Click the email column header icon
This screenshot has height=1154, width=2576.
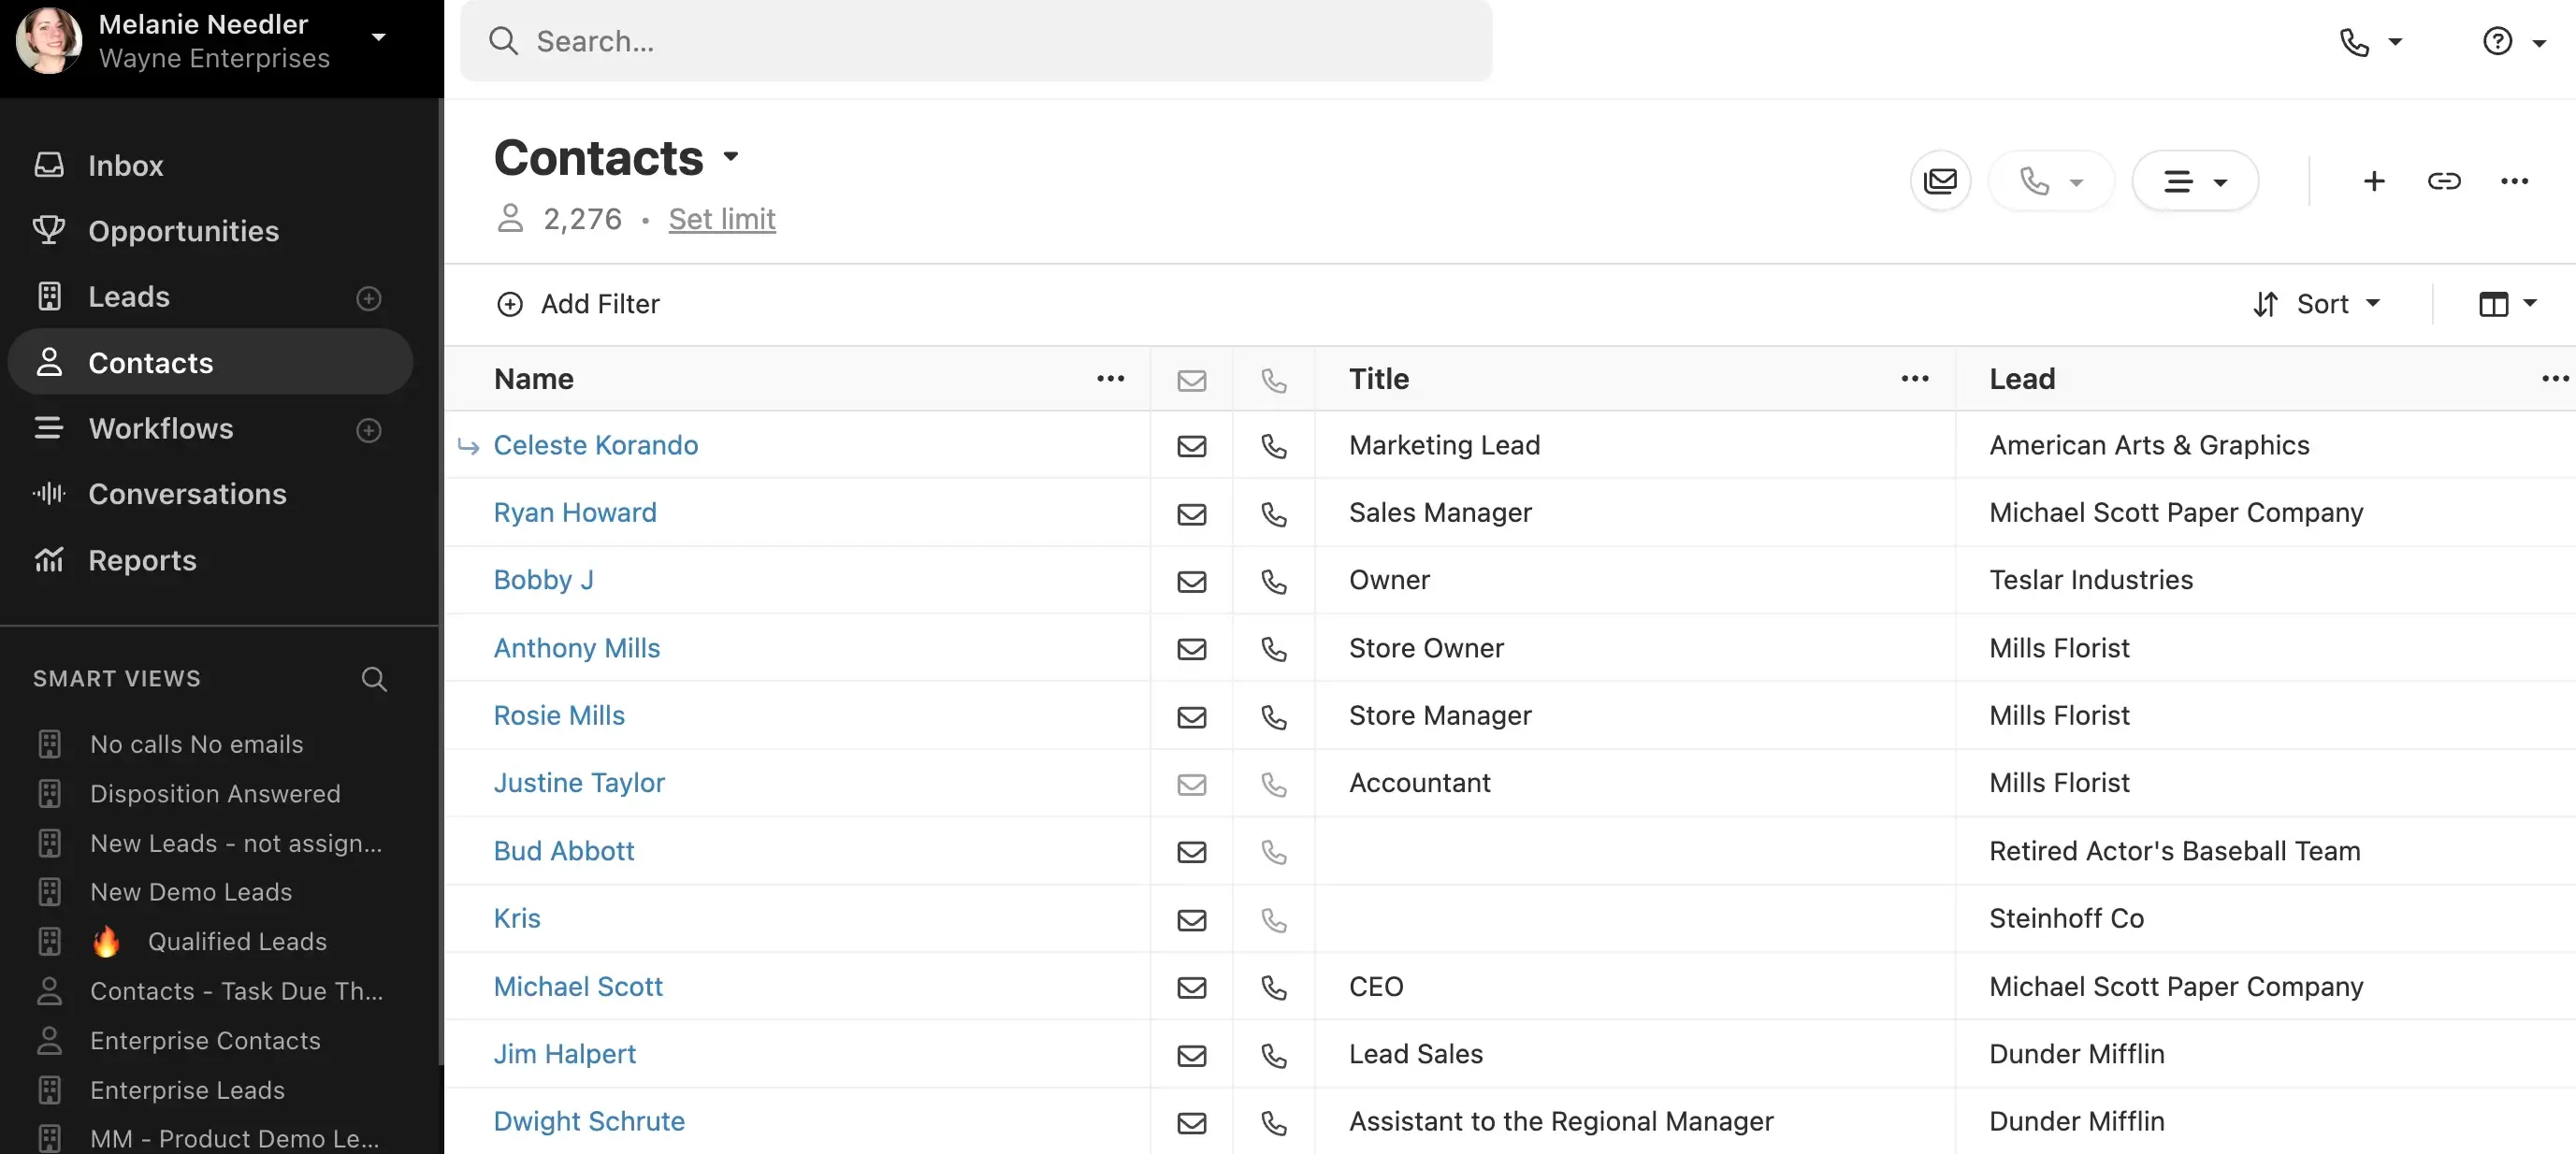click(x=1191, y=381)
